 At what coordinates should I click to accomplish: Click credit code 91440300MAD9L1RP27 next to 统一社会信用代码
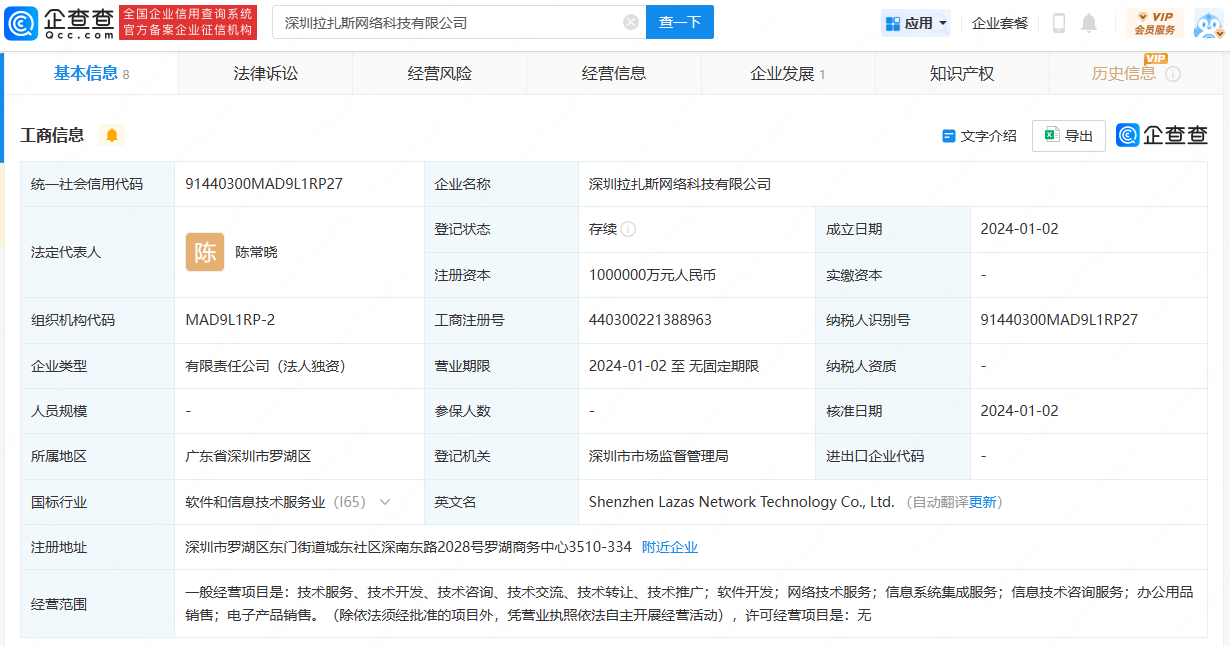(x=264, y=184)
